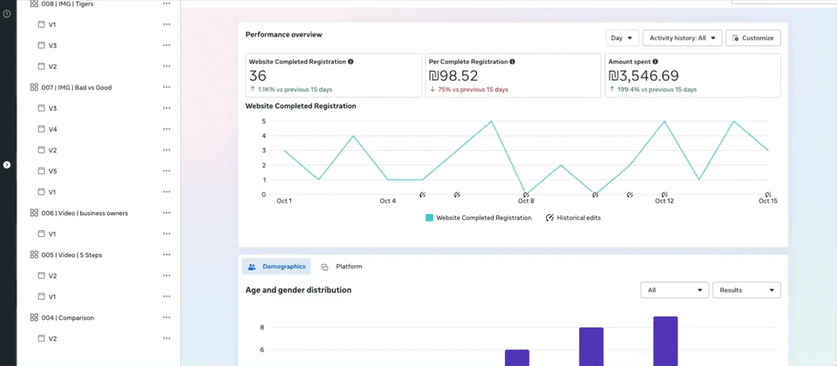Click the clock icon in the dark left rail
Image resolution: width=837 pixels, height=366 pixels.
point(7,14)
